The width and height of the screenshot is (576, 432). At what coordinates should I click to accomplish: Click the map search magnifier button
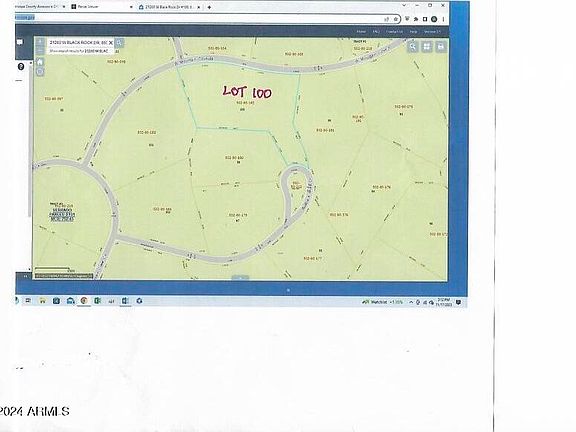click(x=119, y=43)
